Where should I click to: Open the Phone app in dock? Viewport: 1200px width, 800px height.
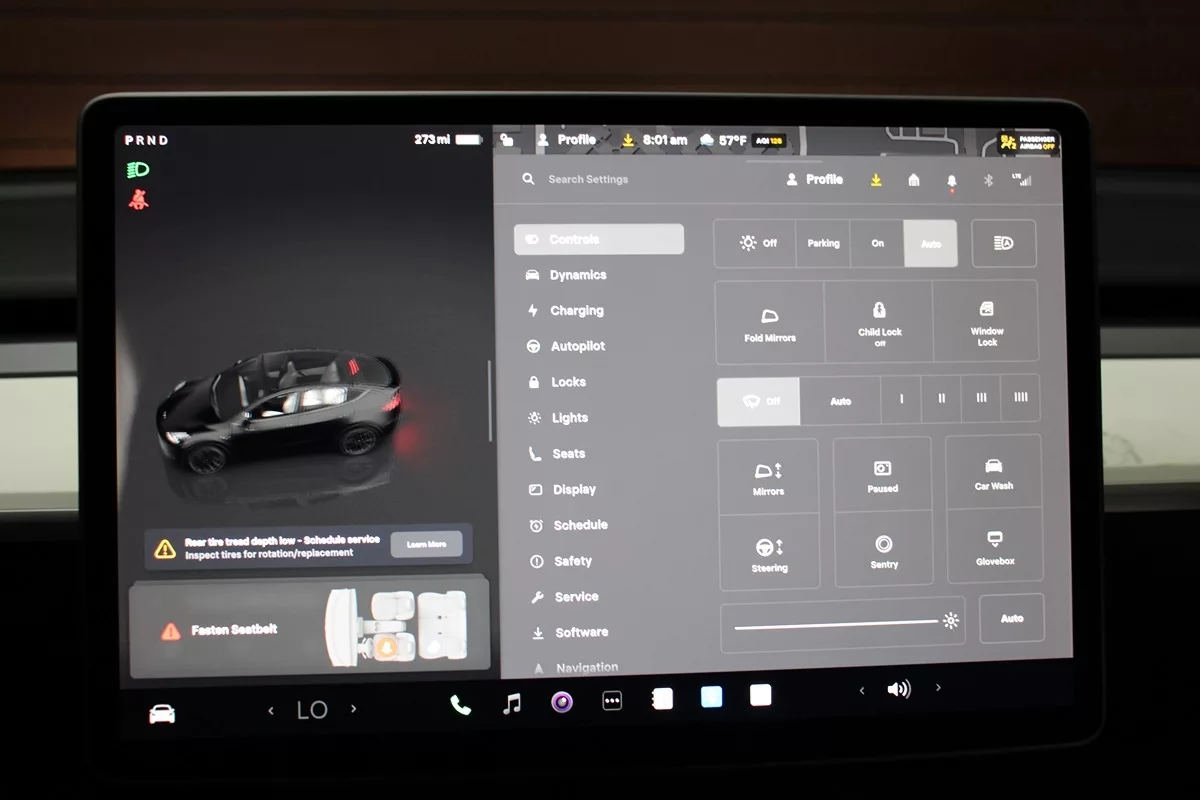click(460, 704)
